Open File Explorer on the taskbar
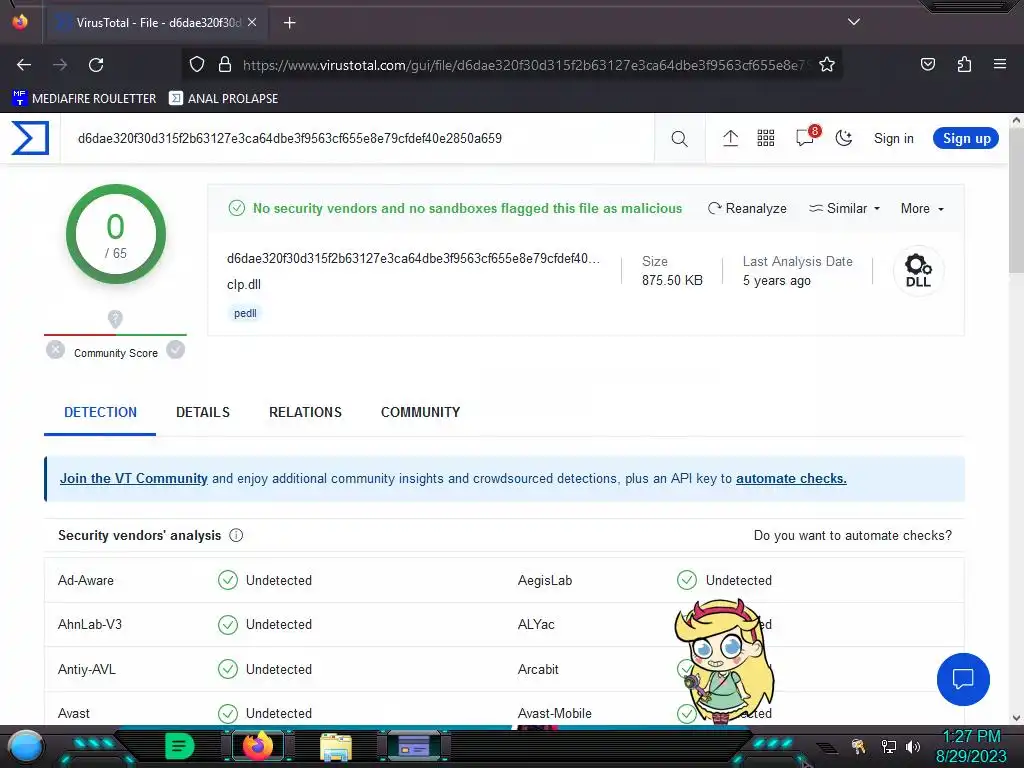1024x768 pixels. (336, 746)
